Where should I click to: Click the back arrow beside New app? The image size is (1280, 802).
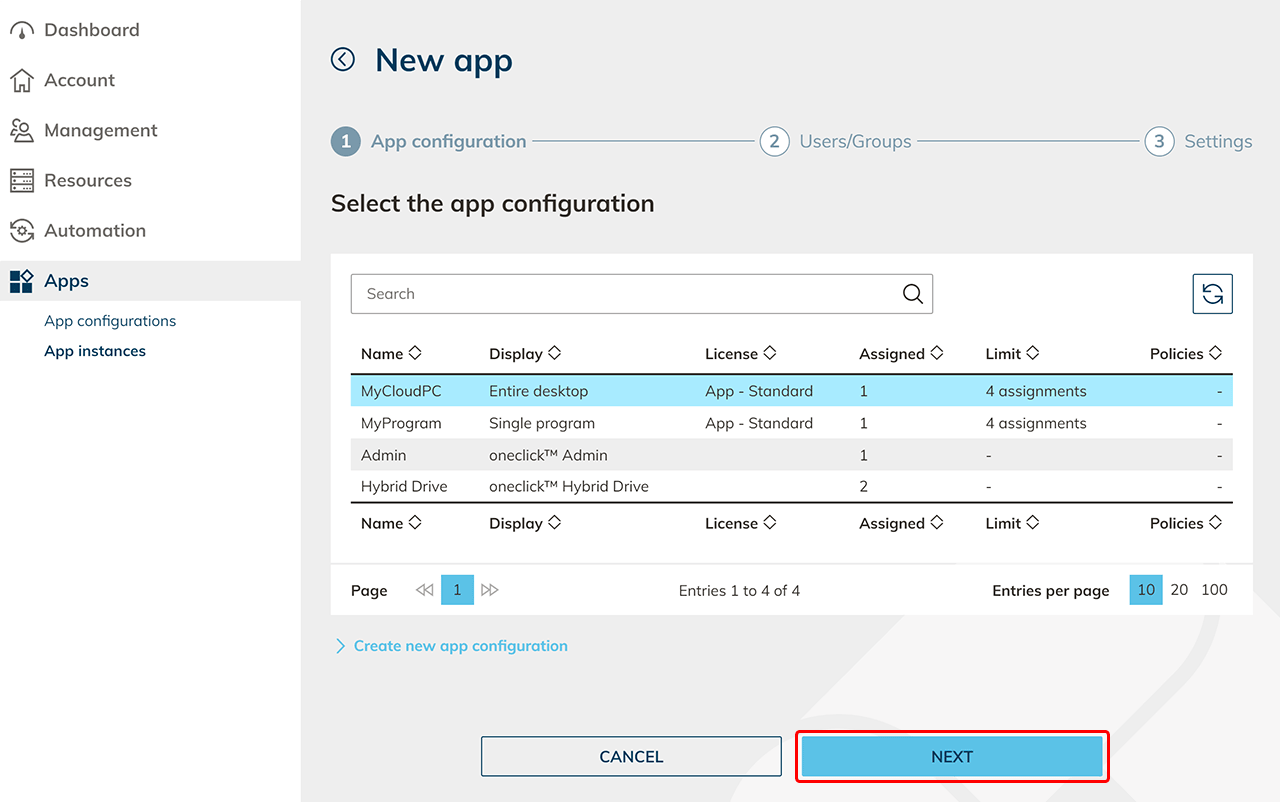343,60
